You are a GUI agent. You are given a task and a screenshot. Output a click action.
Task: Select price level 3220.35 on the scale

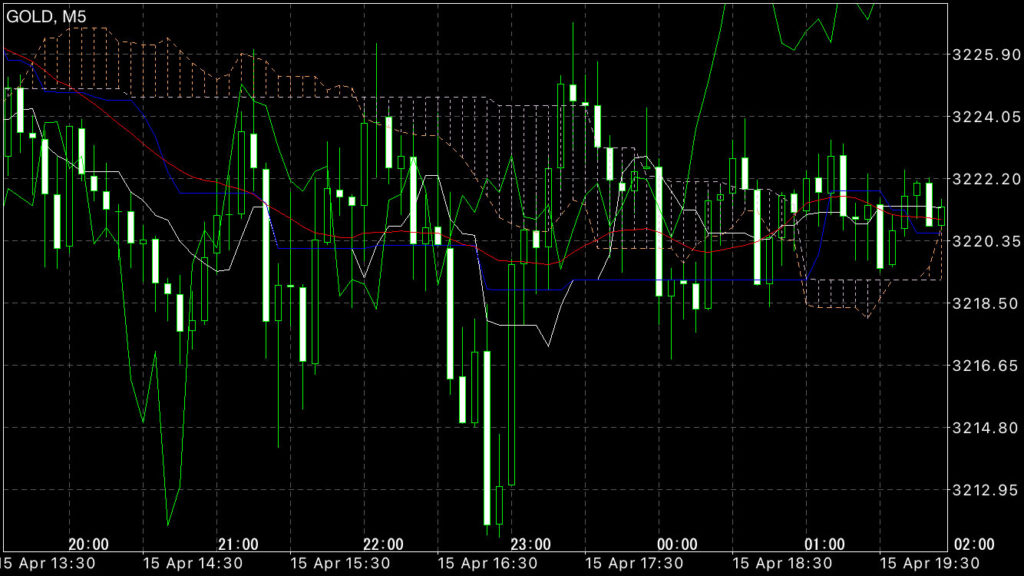coord(986,241)
